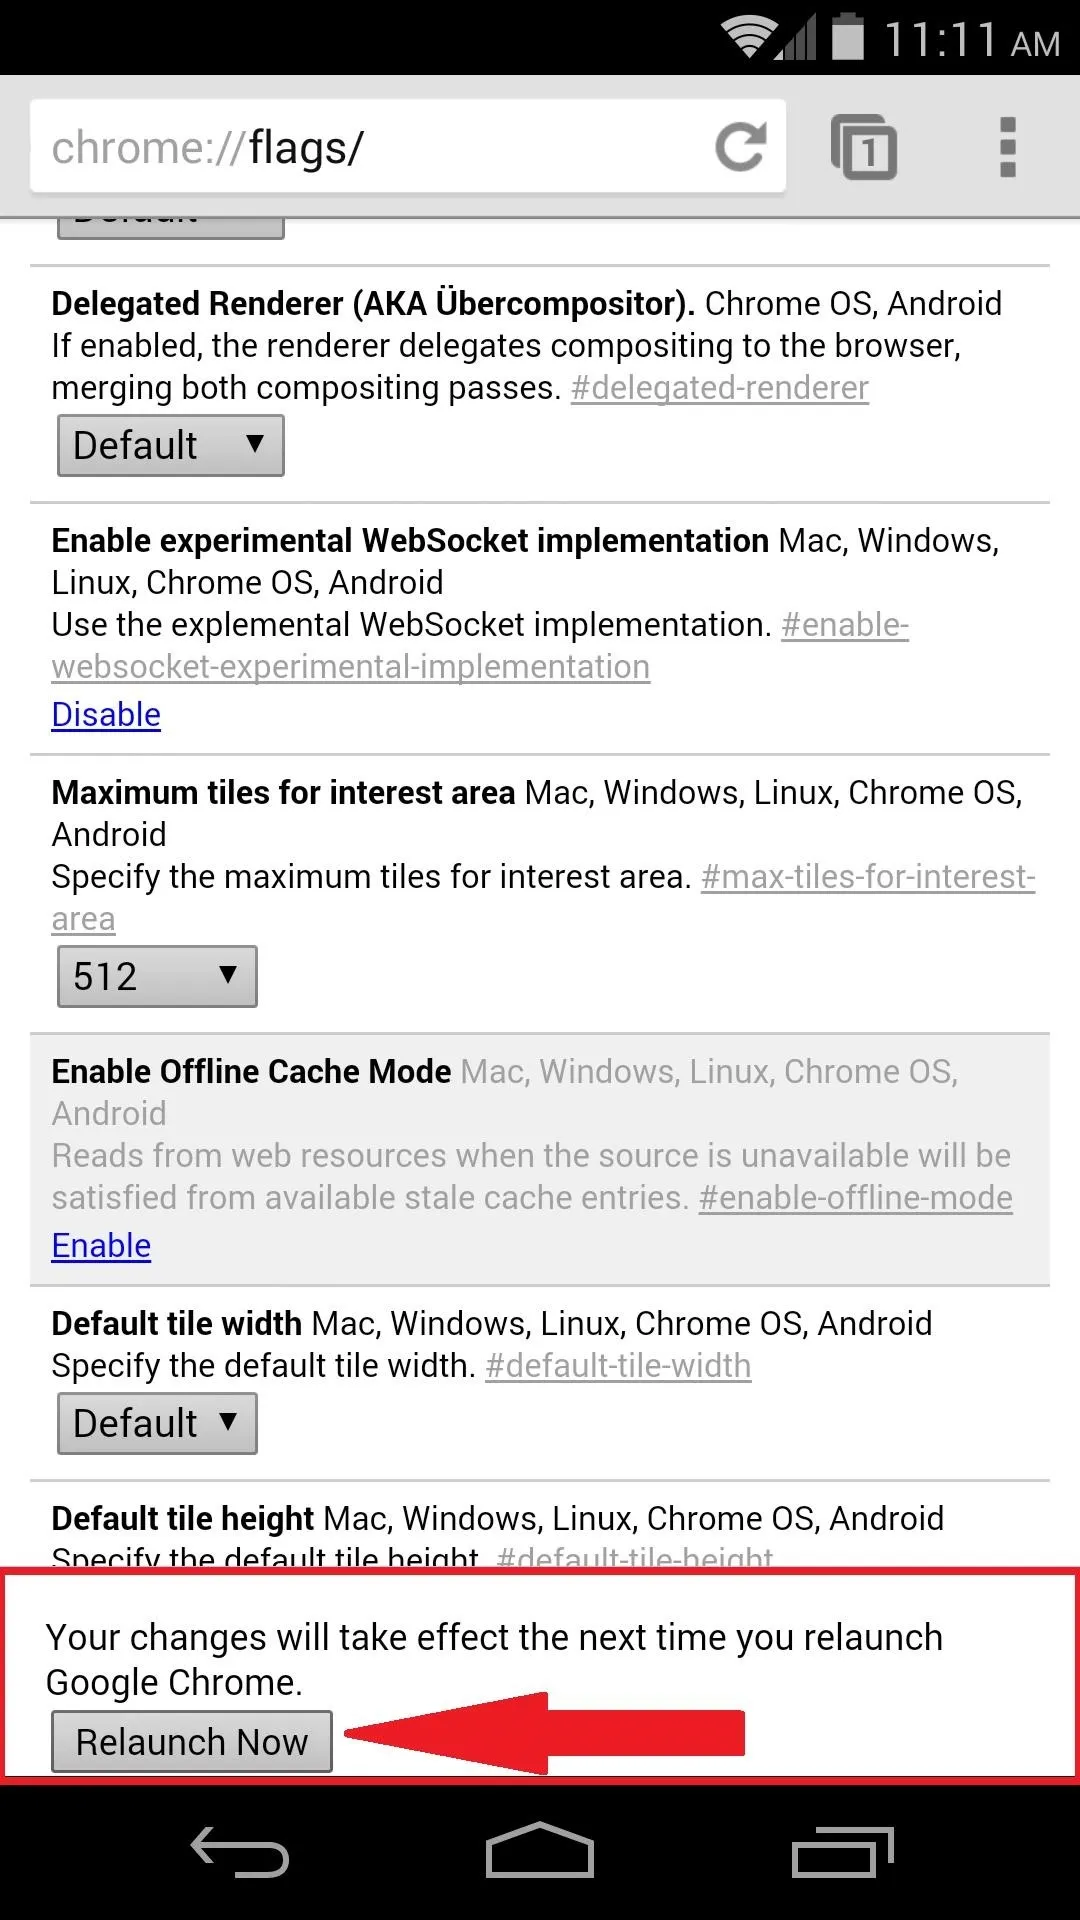Open the #delegated-renderer anchor link

point(720,388)
